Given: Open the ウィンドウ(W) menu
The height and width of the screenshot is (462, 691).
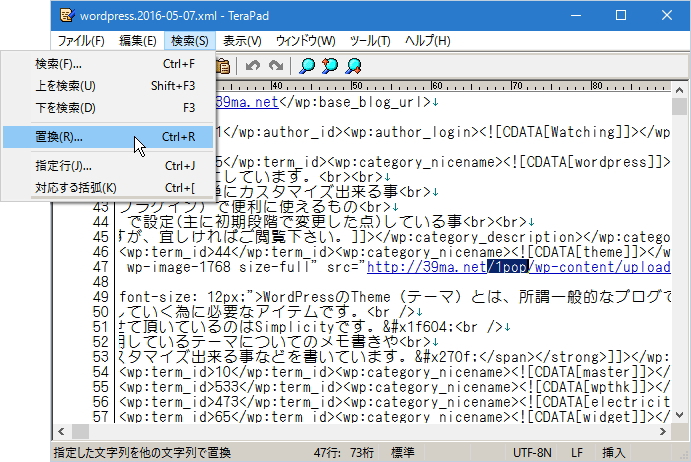Looking at the screenshot, I should point(305,41).
